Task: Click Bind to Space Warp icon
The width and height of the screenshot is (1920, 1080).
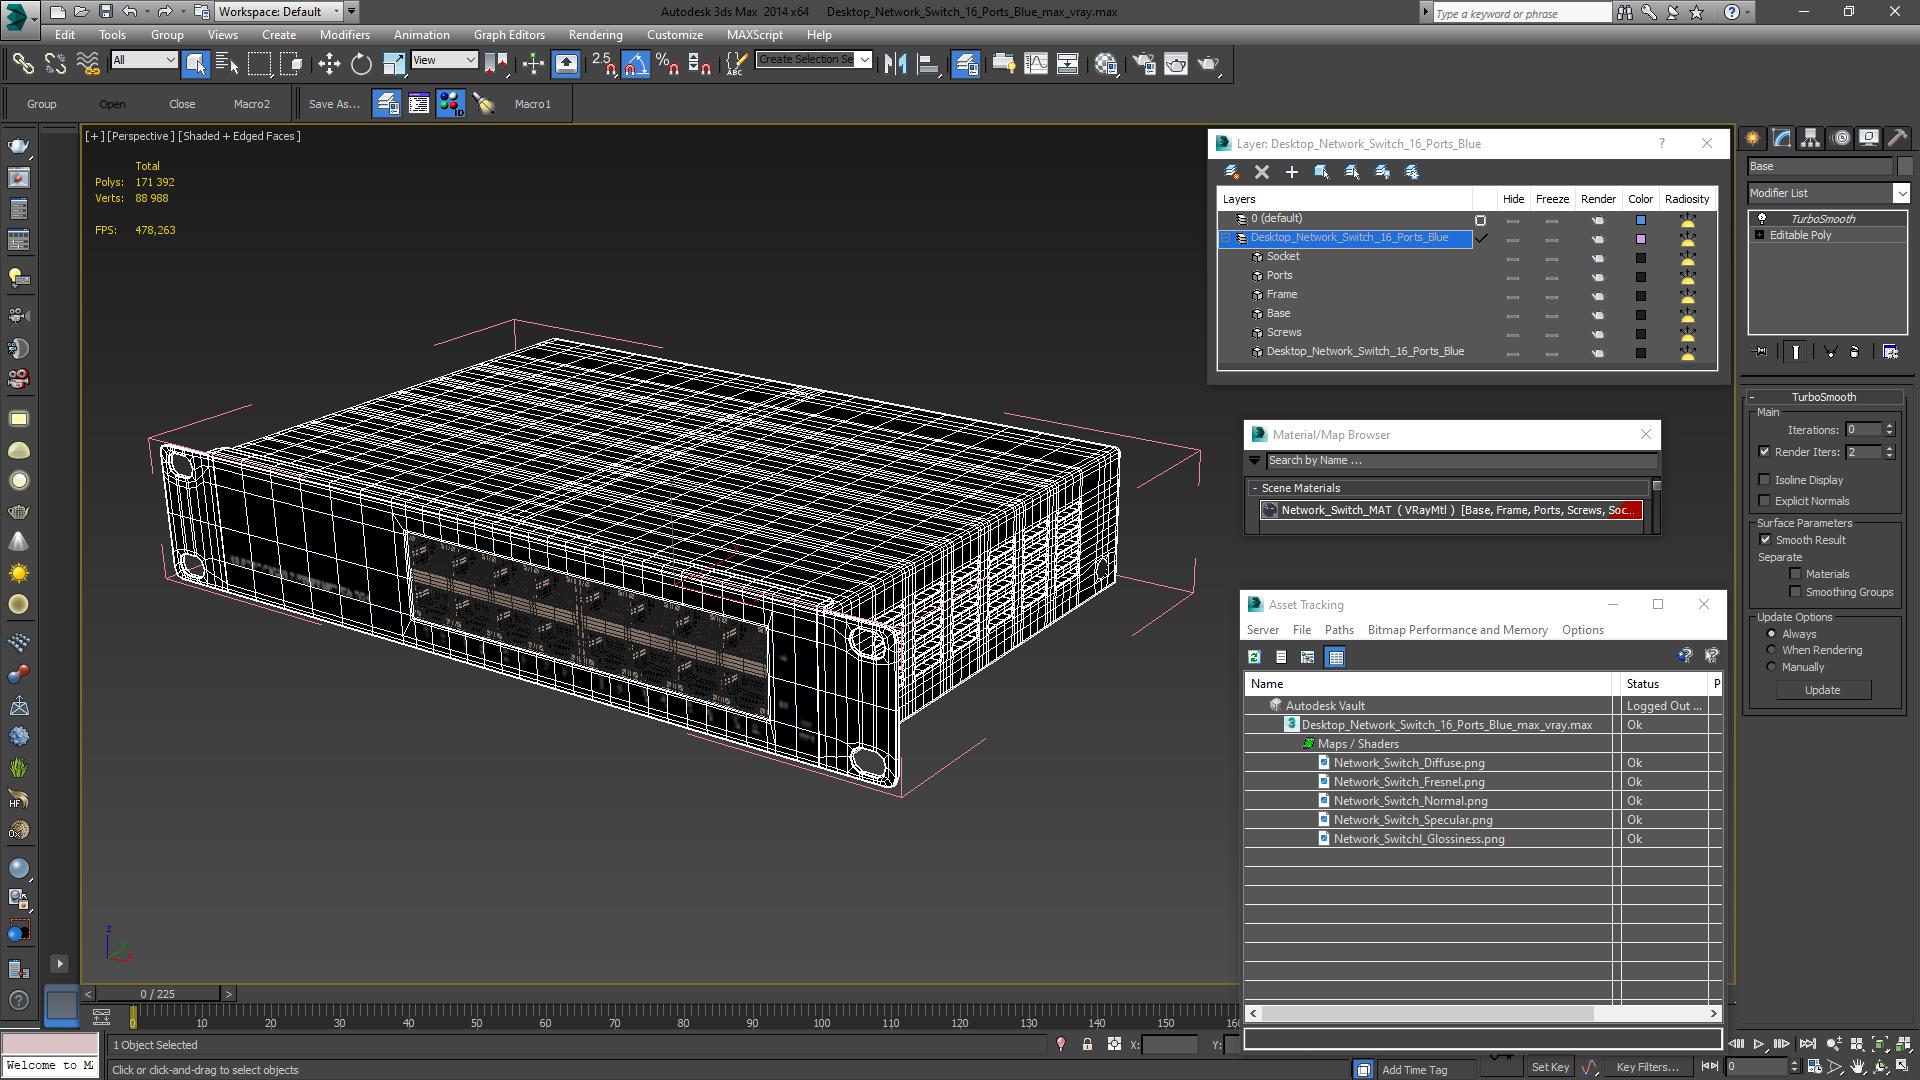Action: [x=88, y=64]
